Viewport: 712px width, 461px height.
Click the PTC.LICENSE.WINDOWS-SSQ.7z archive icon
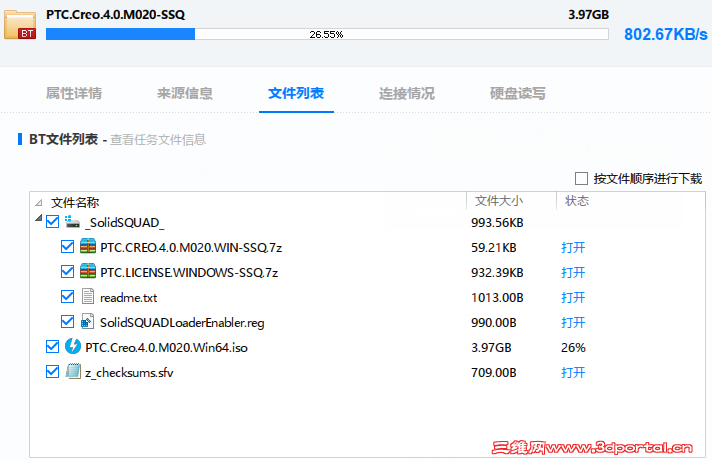click(88, 272)
